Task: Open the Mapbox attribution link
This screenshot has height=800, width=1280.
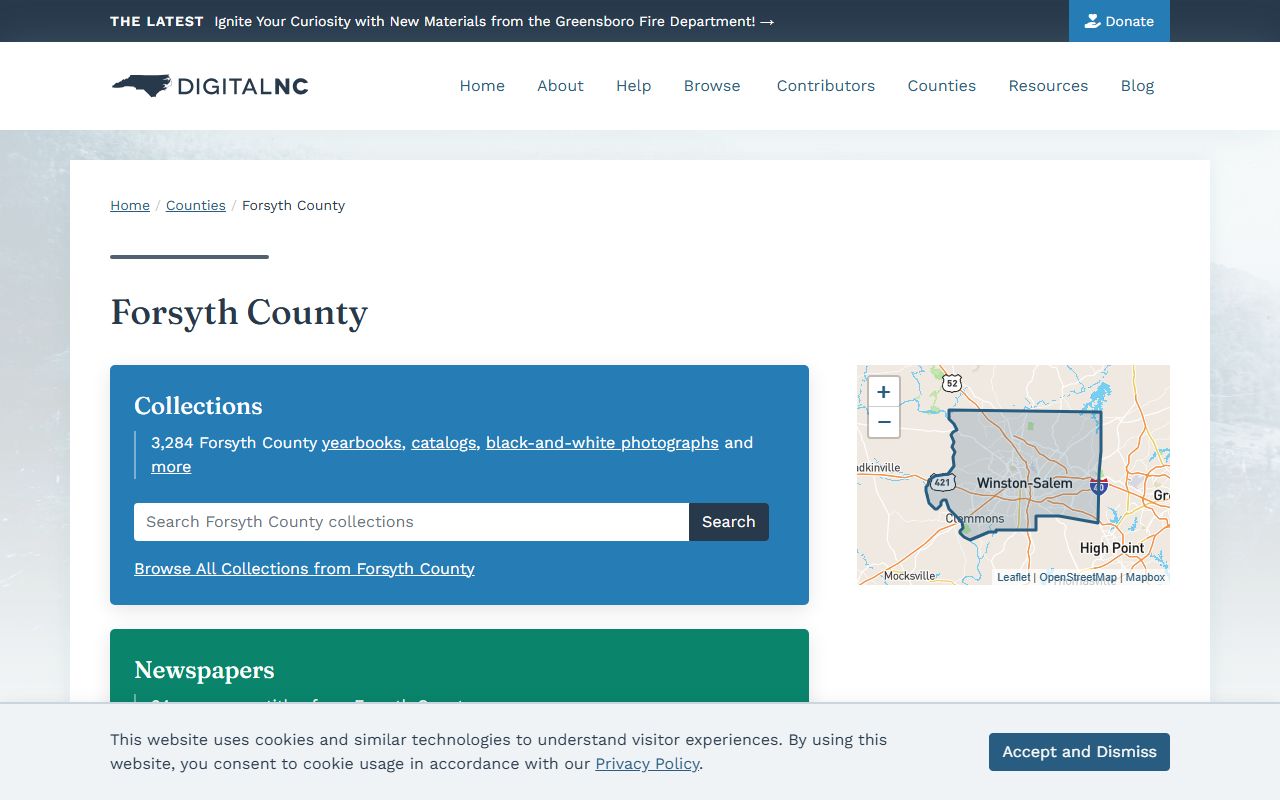Action: coord(1145,577)
